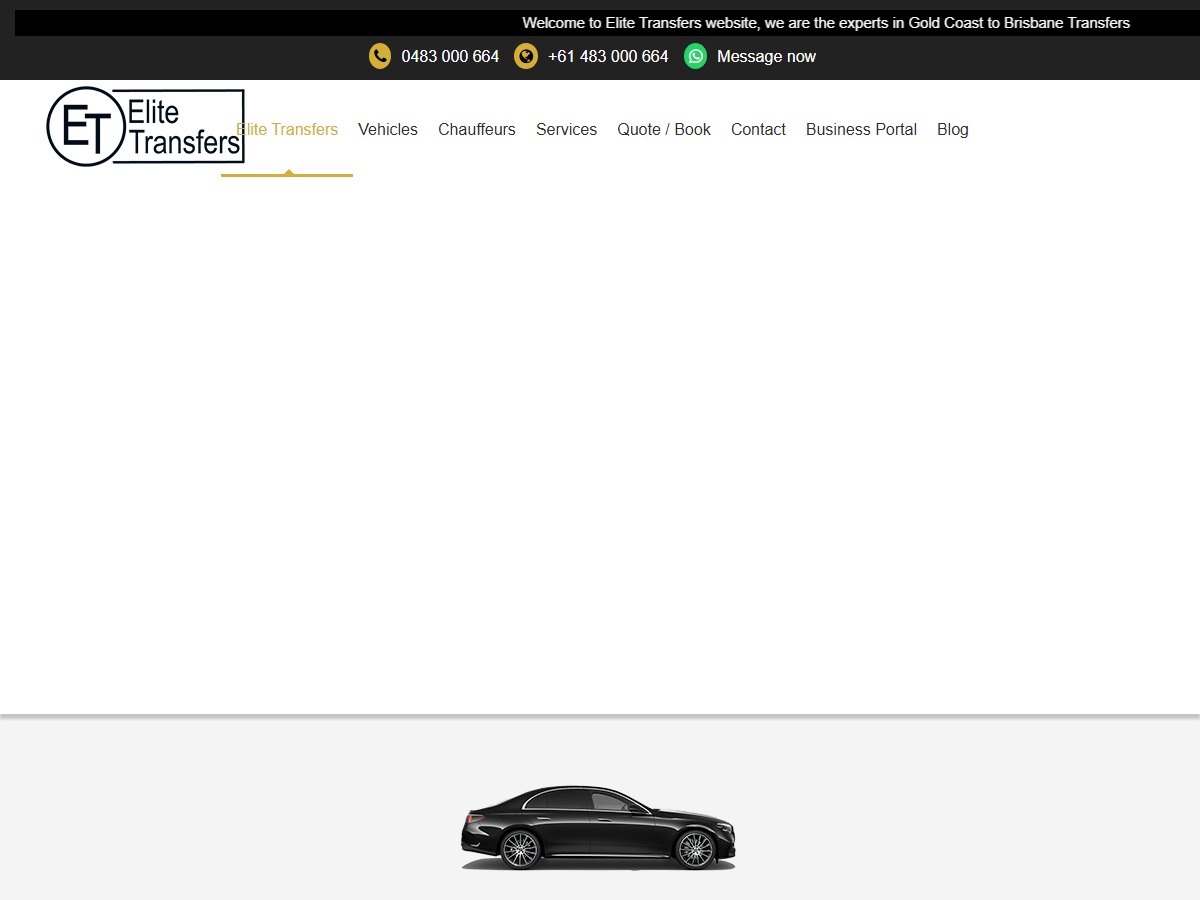Visit the Blog page
The image size is (1200, 900).
[953, 129]
